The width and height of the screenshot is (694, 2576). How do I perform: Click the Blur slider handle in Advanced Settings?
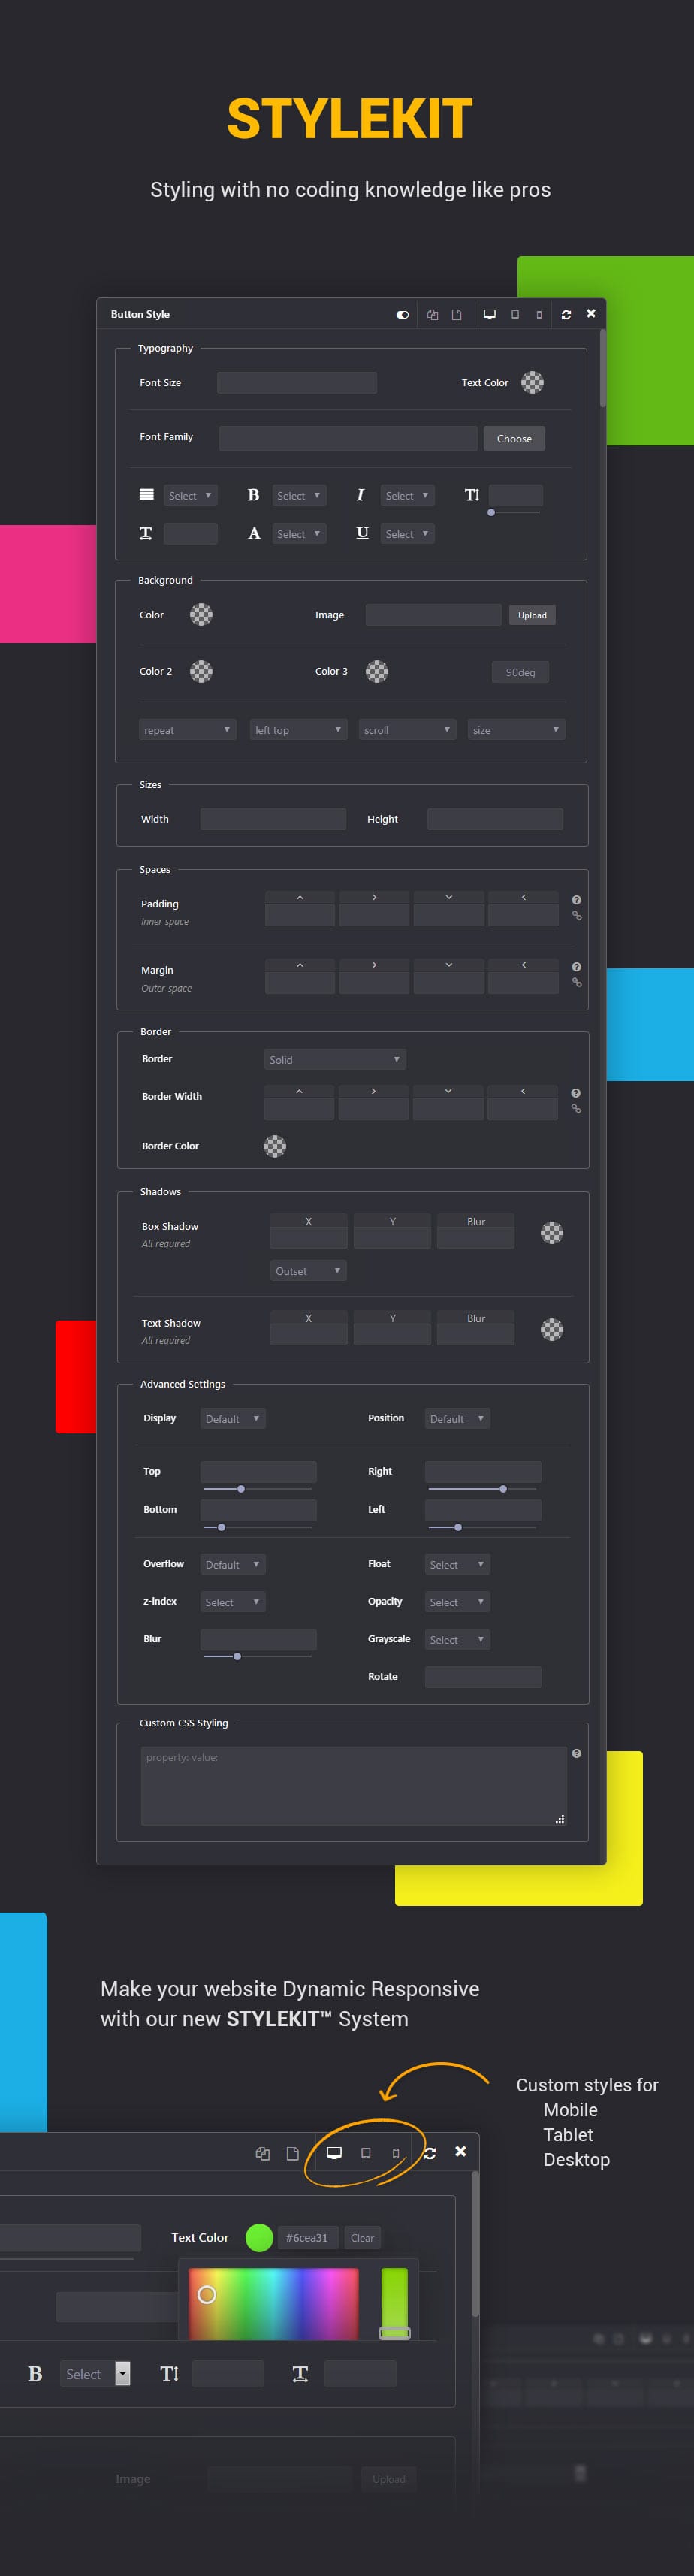click(237, 1657)
